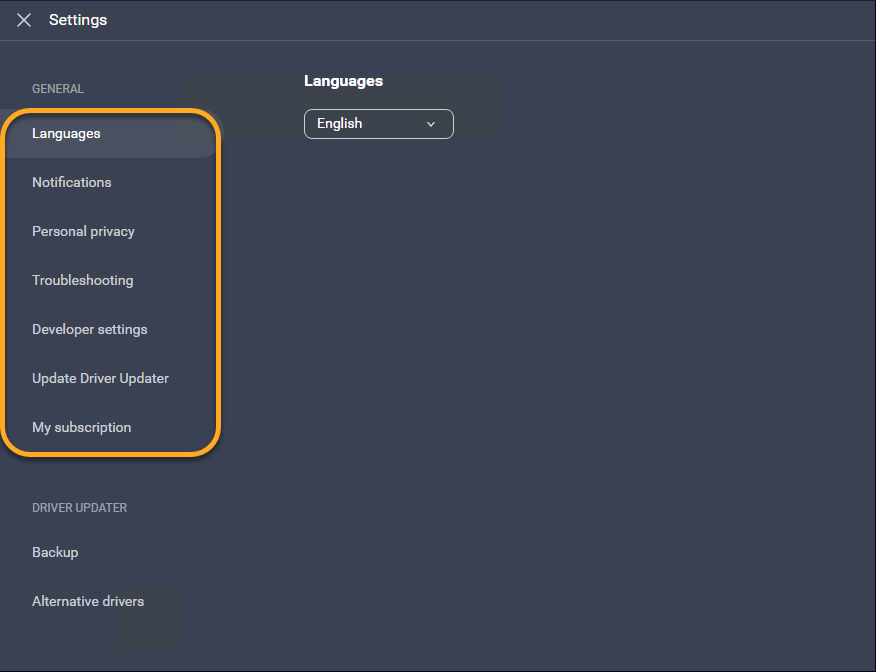
Task: Select the Languages settings section
Action: pyautogui.click(x=66, y=134)
